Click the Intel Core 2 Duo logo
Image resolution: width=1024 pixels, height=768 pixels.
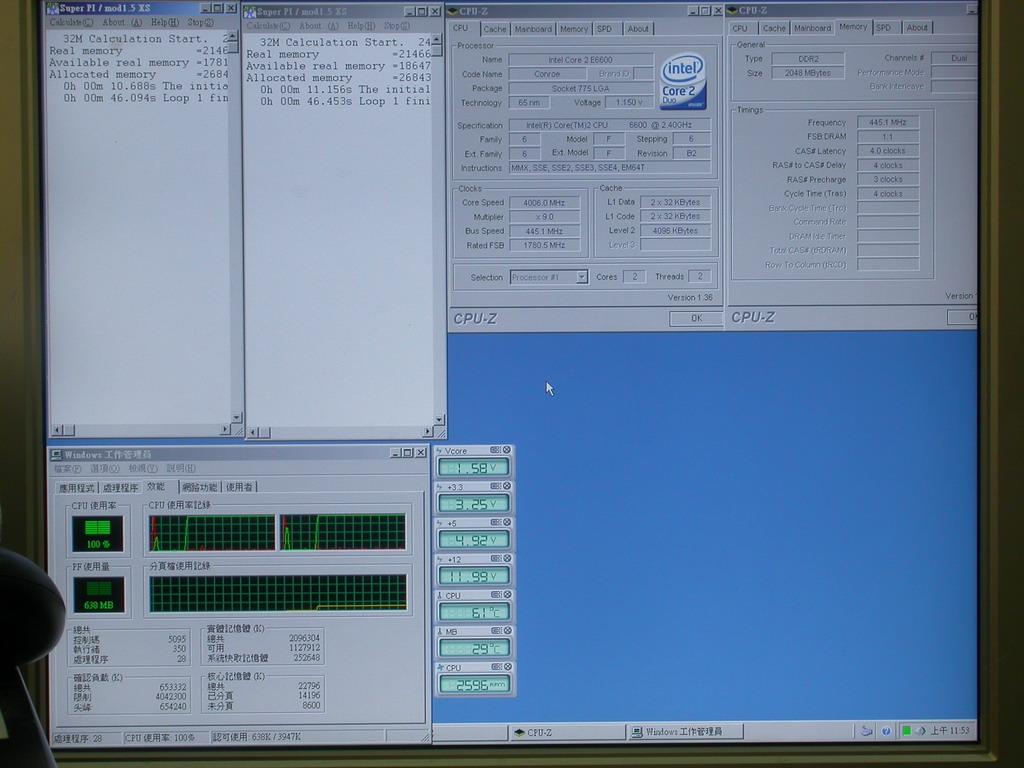[x=682, y=81]
